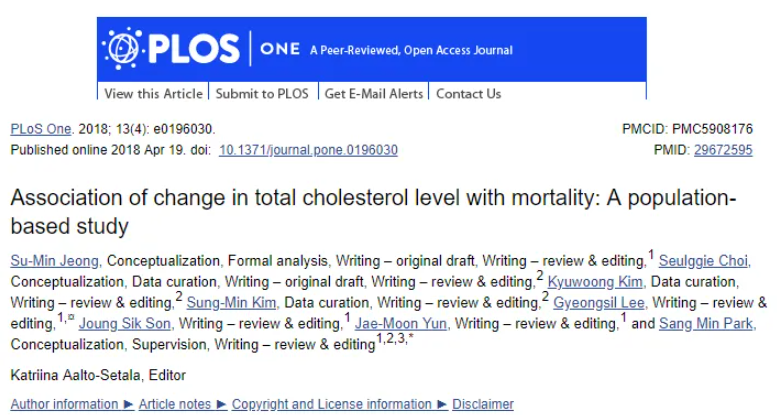
Task: Open the Submit to PLOS tab
Action: (x=262, y=93)
